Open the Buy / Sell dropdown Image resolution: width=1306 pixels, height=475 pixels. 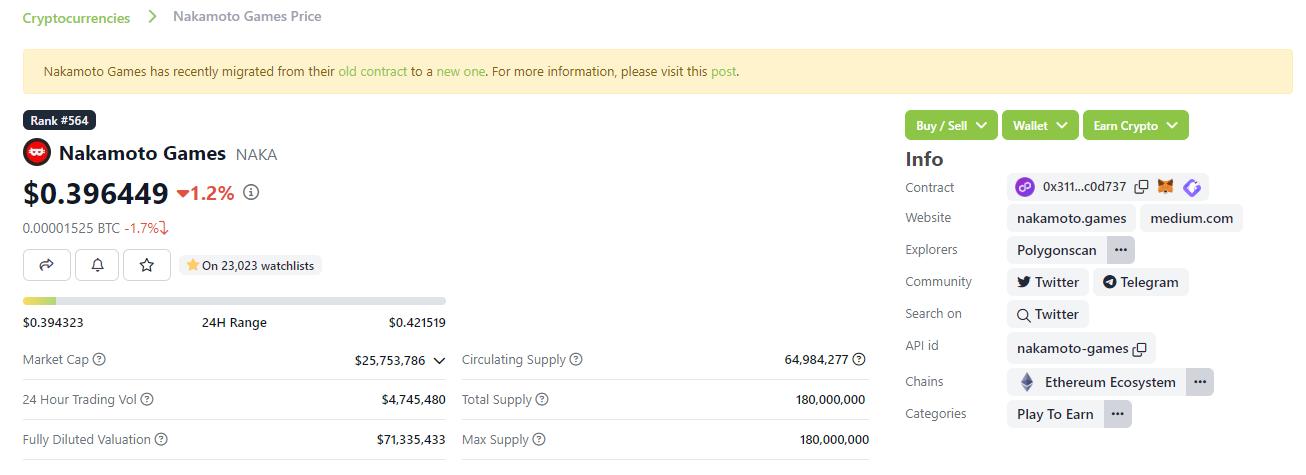(951, 125)
